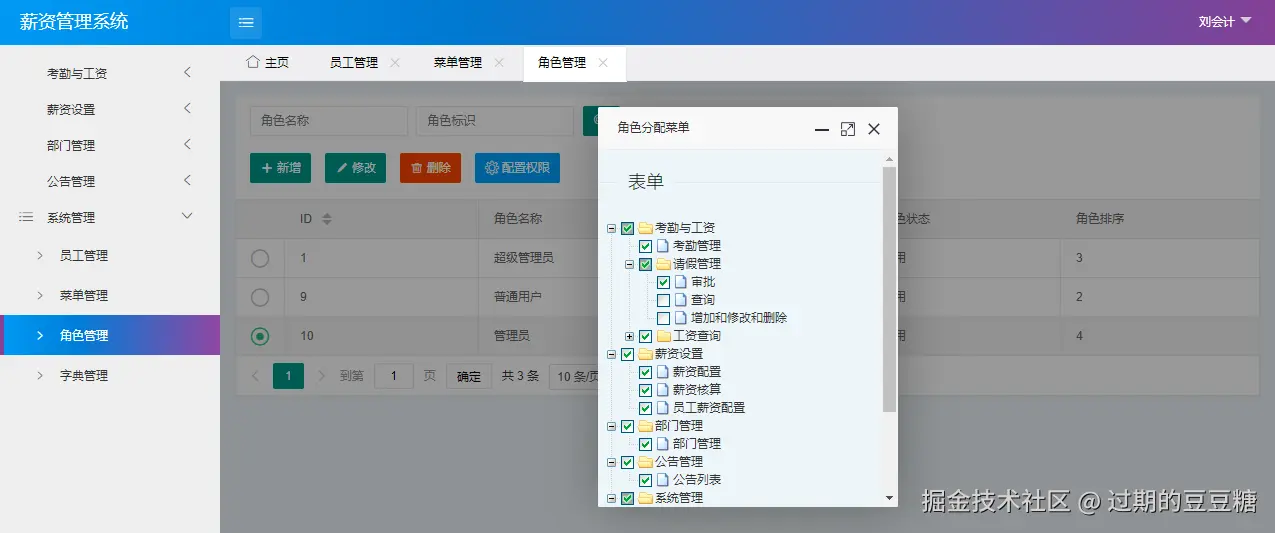
Task: Minimize the 角色分配菜单 dialog
Action: [822, 129]
